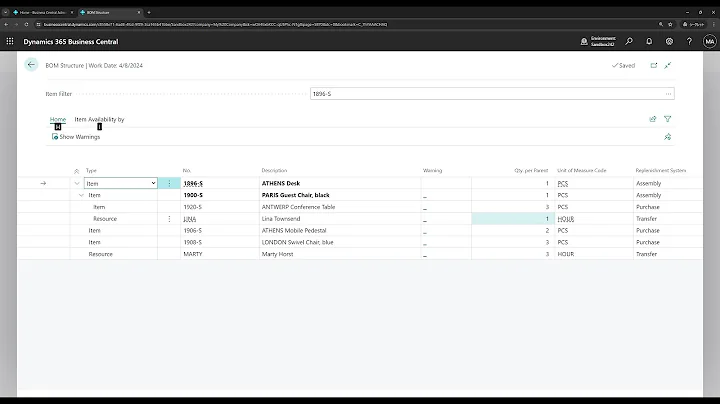Open a new browser tab
The height and width of the screenshot is (404, 720).
coord(149,12)
